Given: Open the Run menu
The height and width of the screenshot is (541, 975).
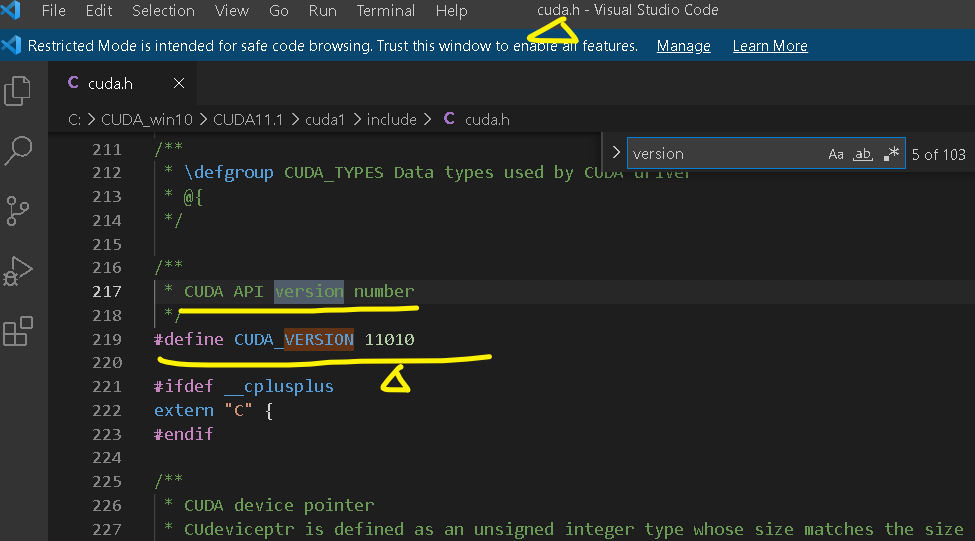Looking at the screenshot, I should 322,11.
